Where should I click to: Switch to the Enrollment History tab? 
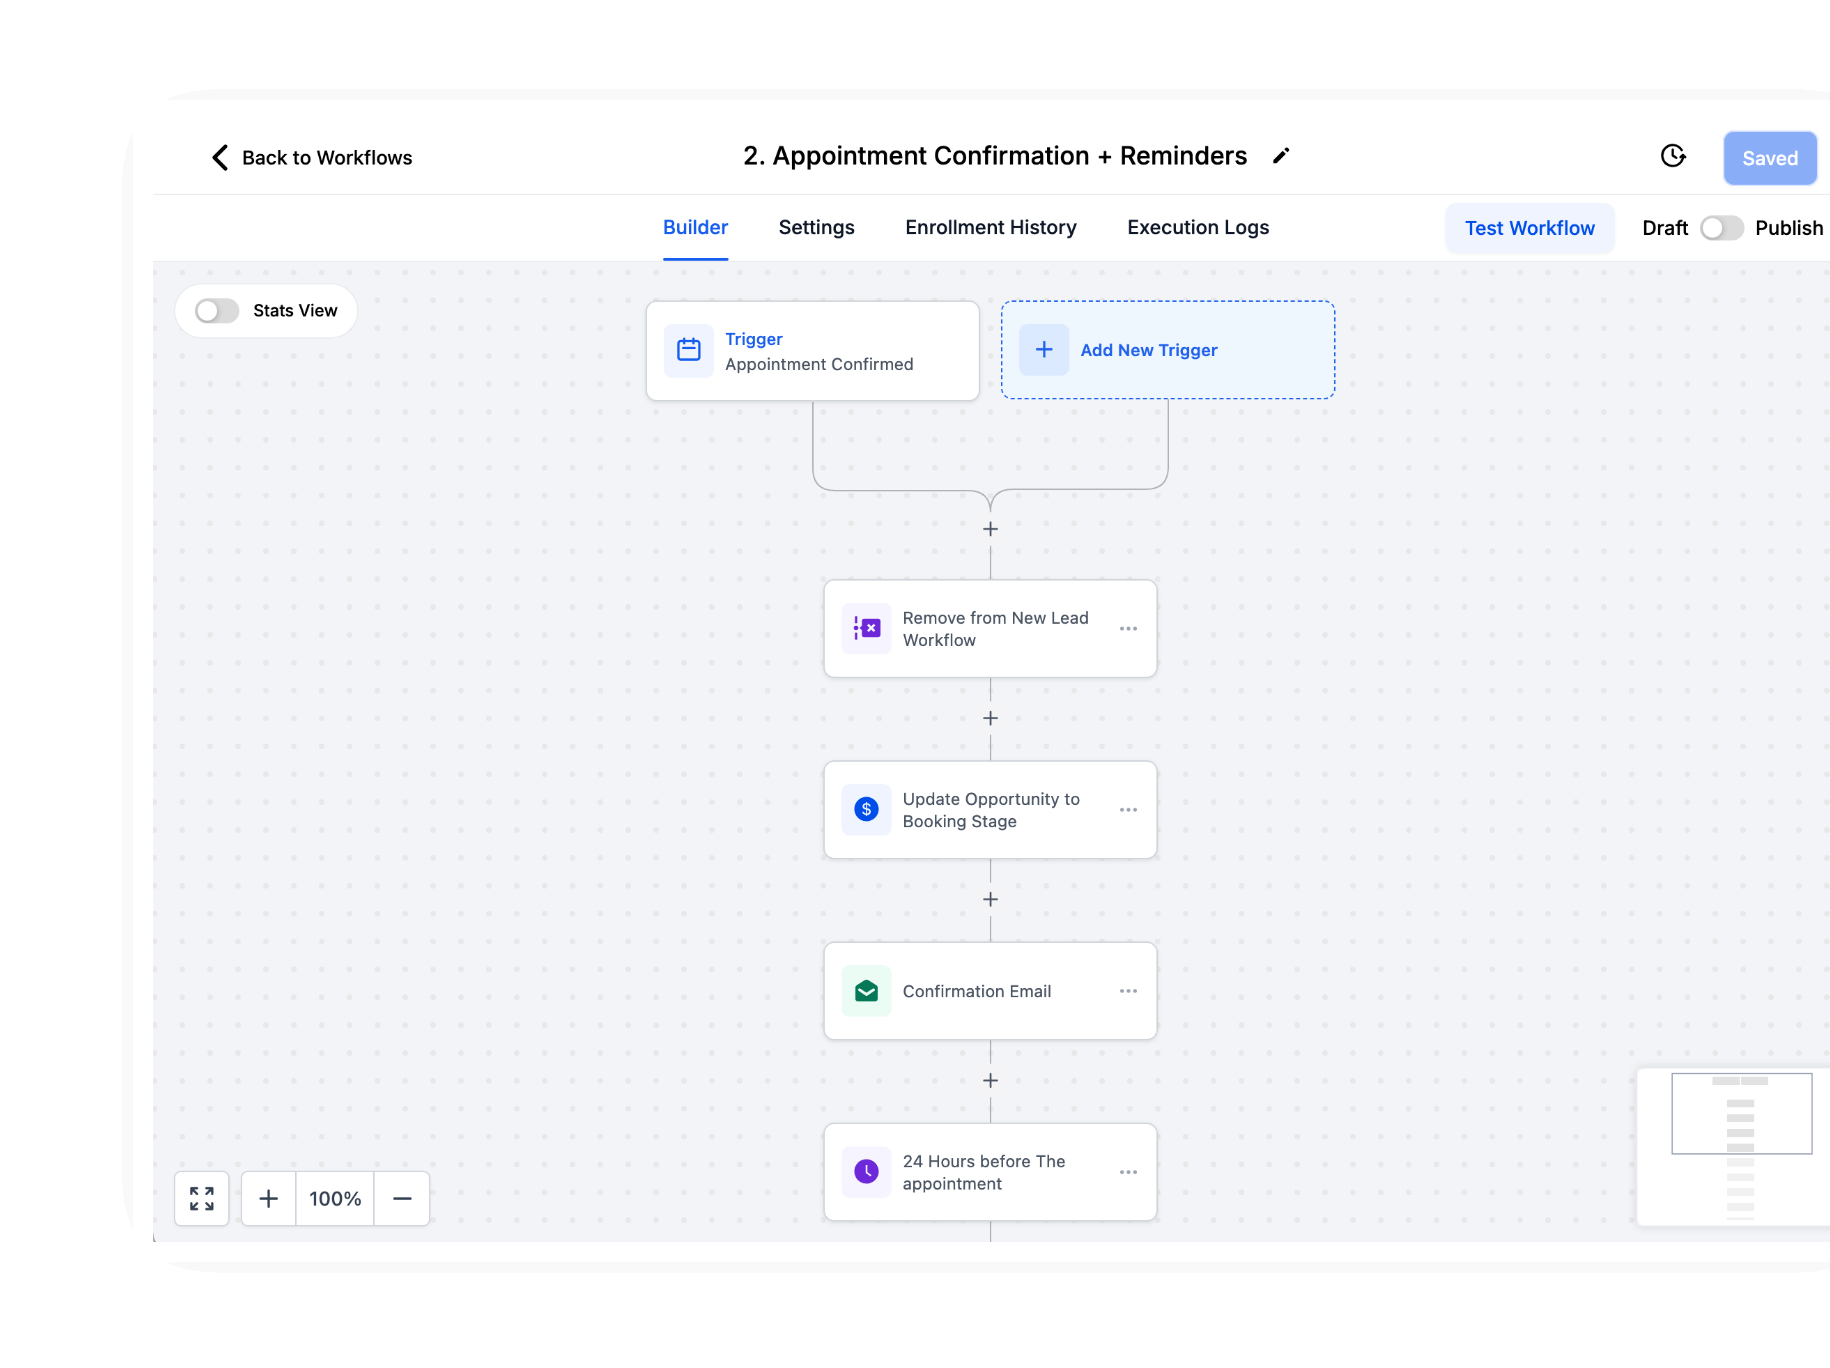990,227
